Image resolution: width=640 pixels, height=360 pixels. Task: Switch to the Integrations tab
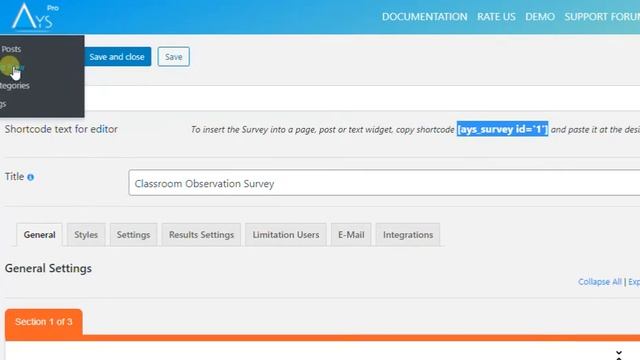coord(408,235)
